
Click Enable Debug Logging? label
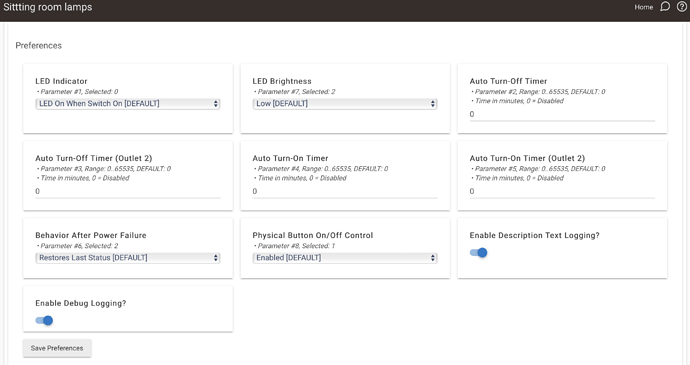(81, 303)
